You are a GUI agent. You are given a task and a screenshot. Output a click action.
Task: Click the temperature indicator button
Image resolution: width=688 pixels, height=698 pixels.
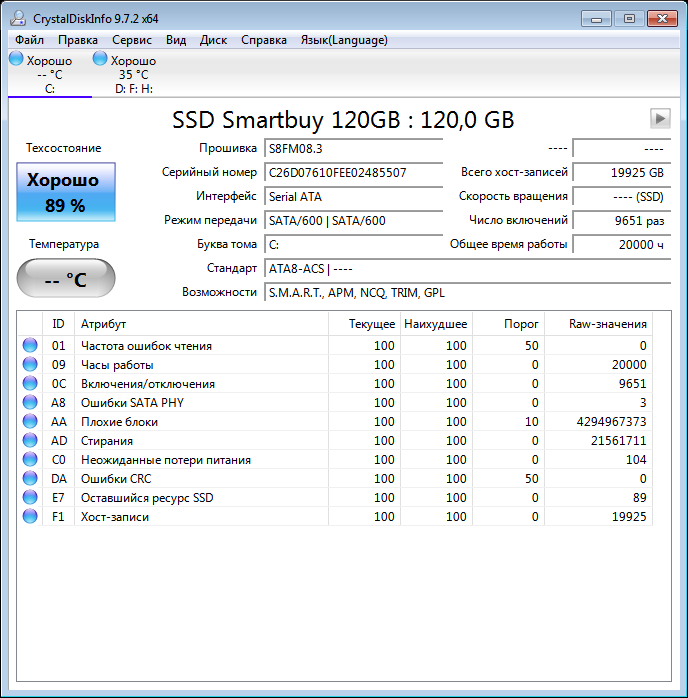[66, 279]
